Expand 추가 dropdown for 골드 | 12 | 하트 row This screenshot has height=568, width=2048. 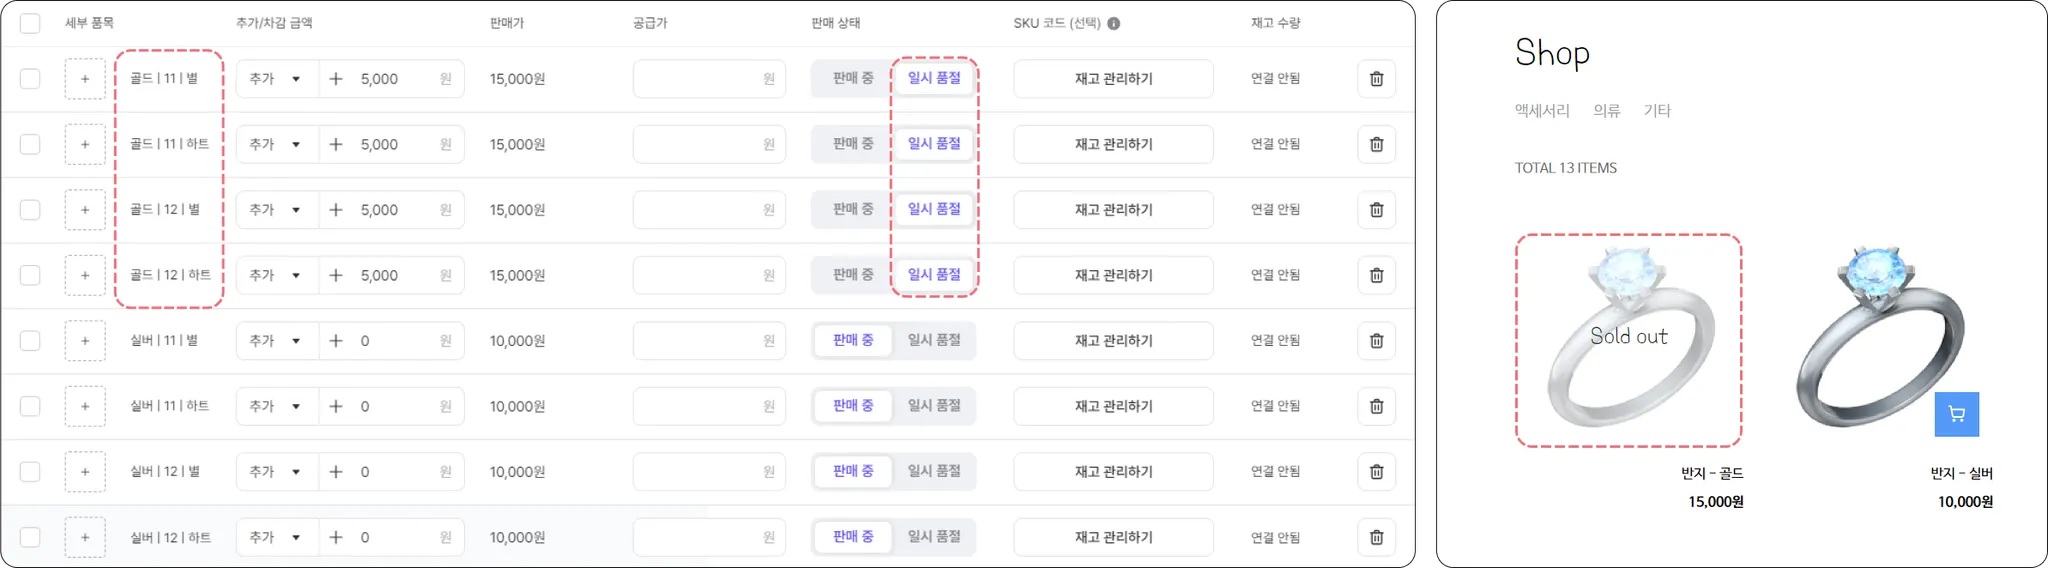(x=276, y=275)
